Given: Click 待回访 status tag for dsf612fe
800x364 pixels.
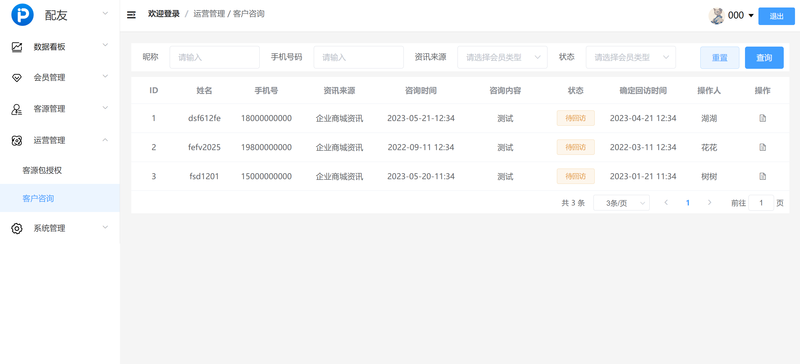Looking at the screenshot, I should 576,118.
